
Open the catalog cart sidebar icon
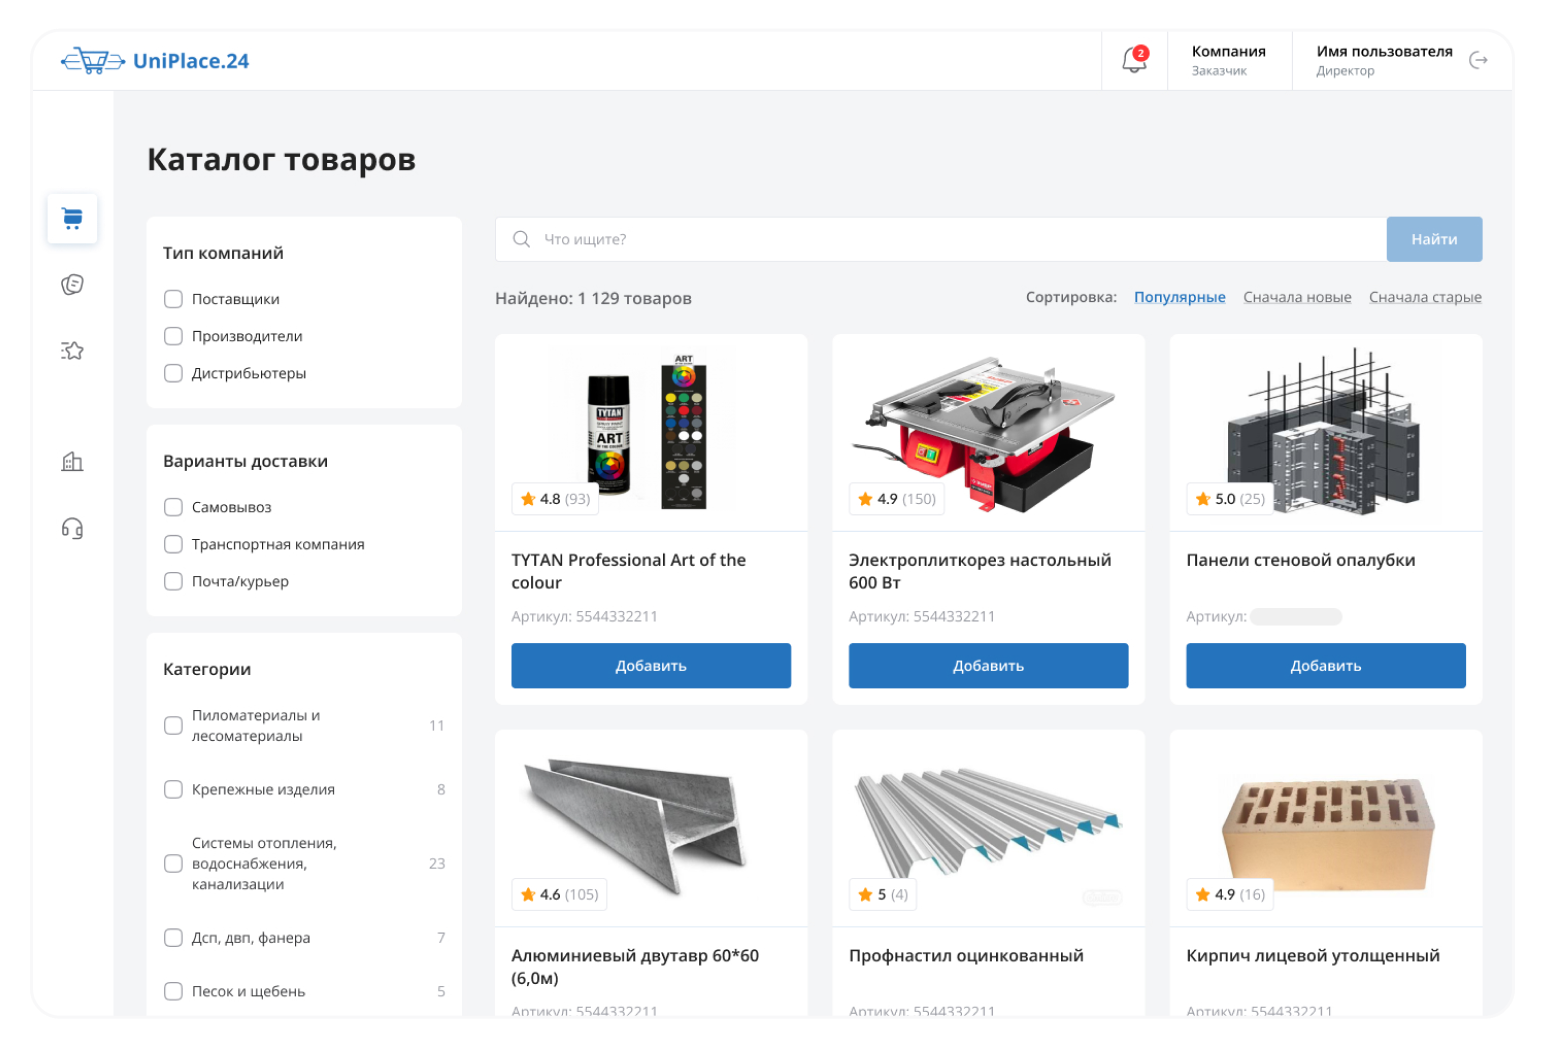point(72,218)
